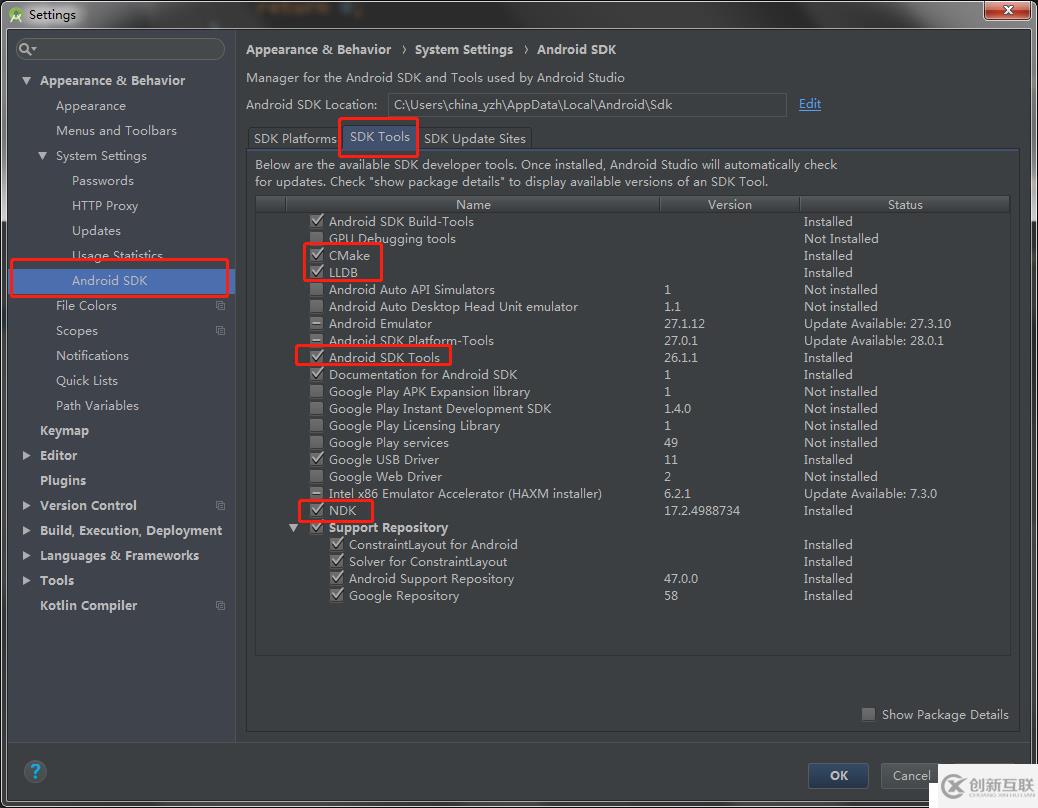Click the project-level icon beside Kotlin Compiler
The image size is (1038, 808).
point(220,606)
